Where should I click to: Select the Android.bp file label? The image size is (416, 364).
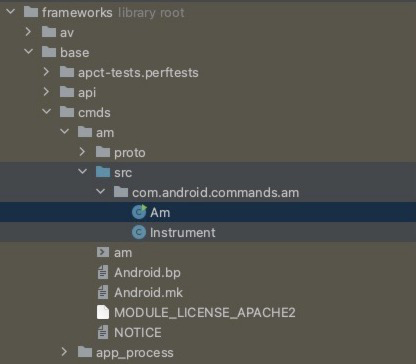click(x=147, y=273)
